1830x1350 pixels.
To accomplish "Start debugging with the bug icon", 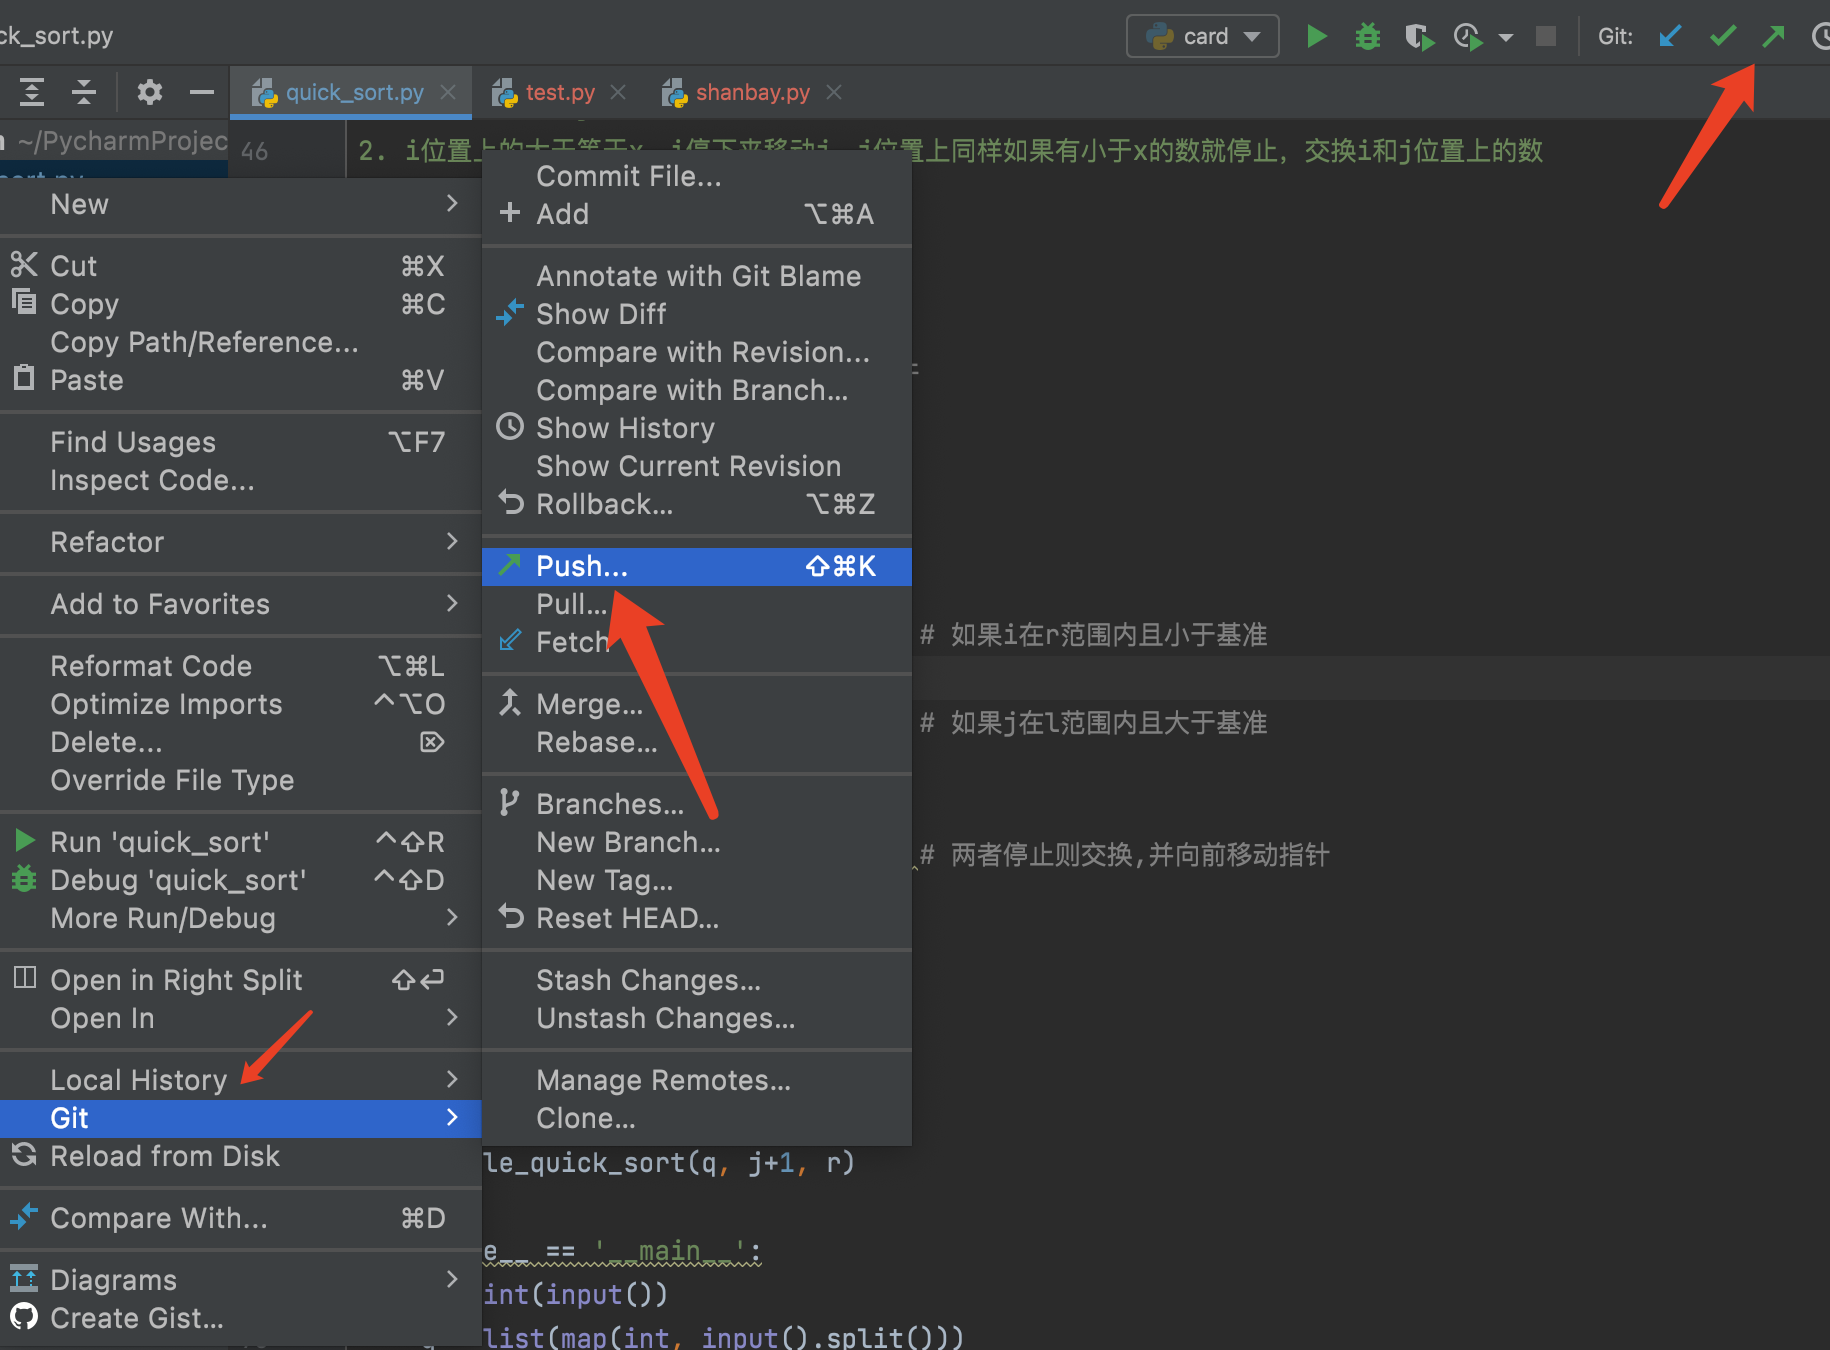I will 1367,37.
